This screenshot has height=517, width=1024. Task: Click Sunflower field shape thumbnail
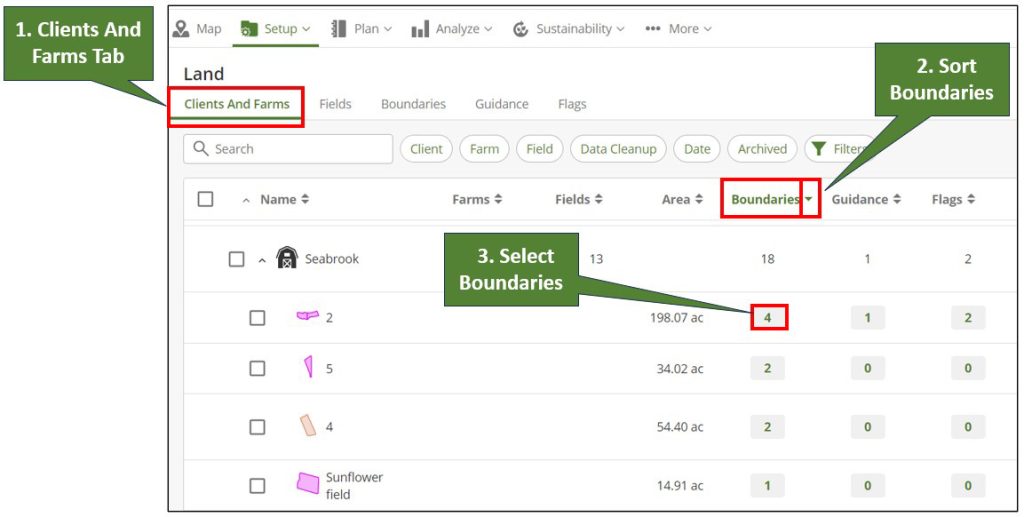(308, 484)
